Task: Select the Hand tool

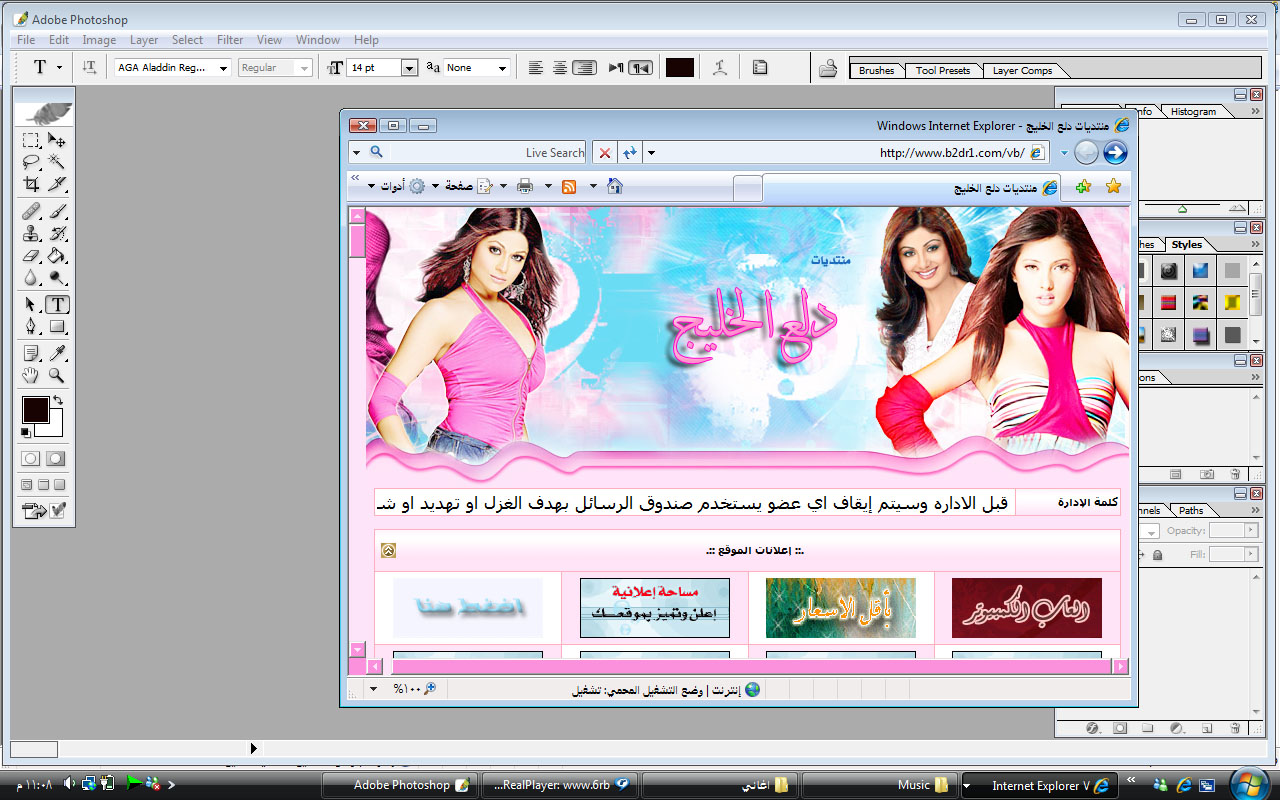Action: tap(31, 376)
